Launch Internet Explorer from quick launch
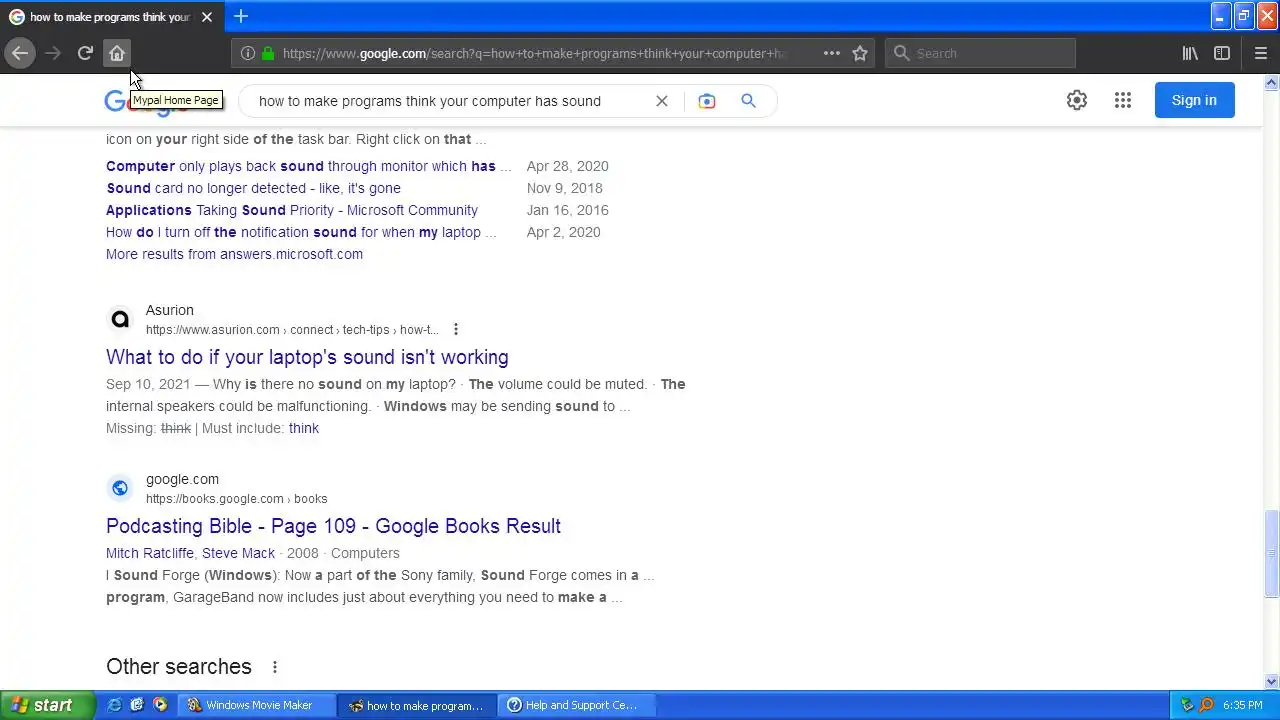The image size is (1280, 720). 115,705
